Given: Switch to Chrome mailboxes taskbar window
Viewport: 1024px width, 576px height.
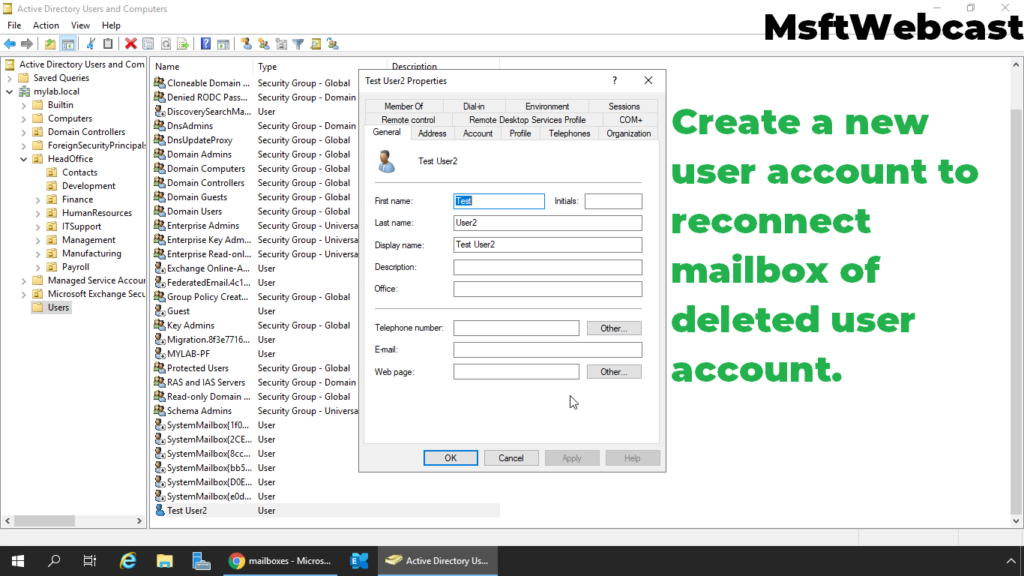Looking at the screenshot, I should [280, 560].
